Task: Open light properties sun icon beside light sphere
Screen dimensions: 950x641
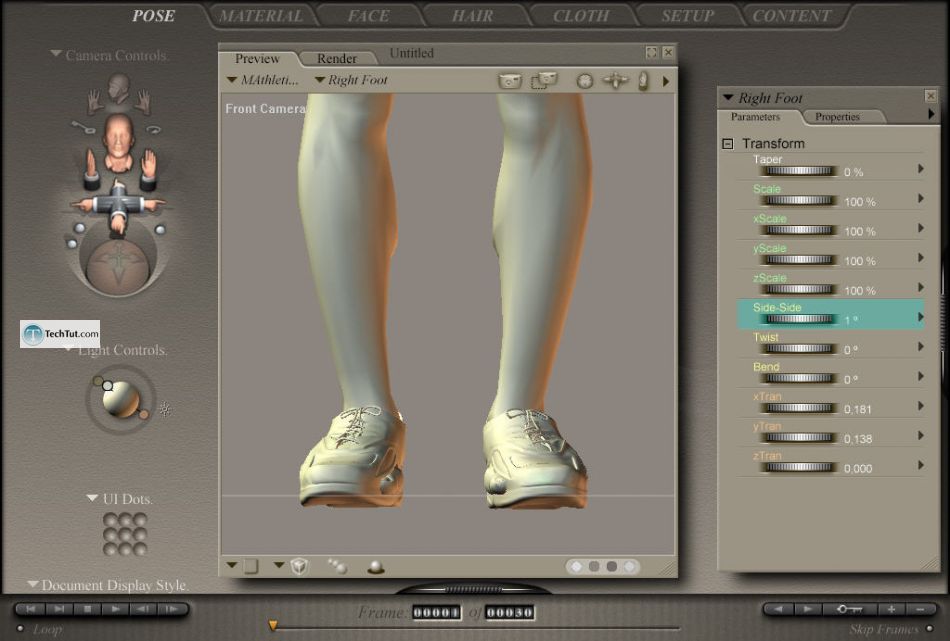Action: pos(164,410)
